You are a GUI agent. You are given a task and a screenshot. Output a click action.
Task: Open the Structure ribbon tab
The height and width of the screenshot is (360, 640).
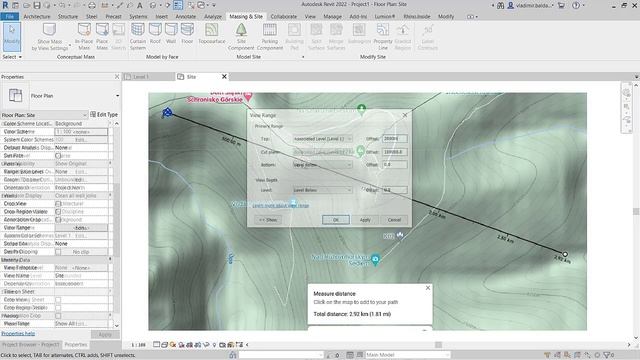[68, 16]
